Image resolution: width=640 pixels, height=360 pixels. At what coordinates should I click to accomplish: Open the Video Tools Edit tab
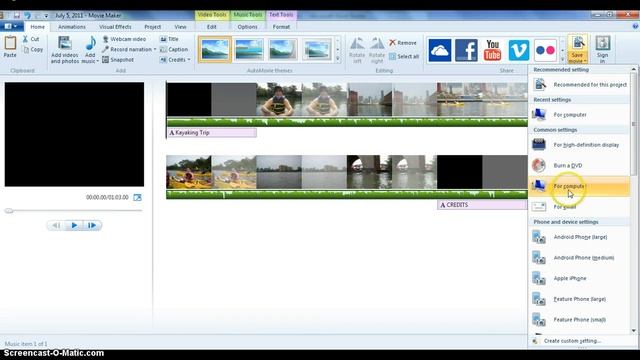[211, 27]
